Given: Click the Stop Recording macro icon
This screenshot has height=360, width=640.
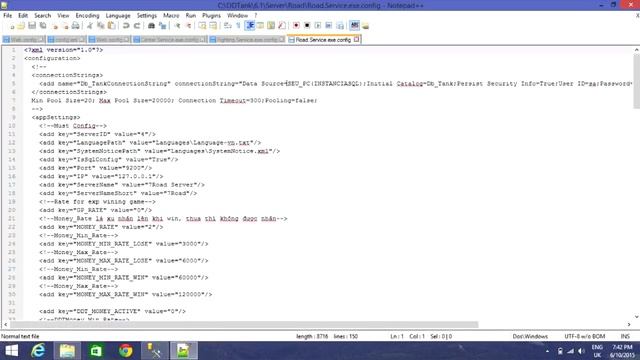Looking at the screenshot, I should coord(307,26).
